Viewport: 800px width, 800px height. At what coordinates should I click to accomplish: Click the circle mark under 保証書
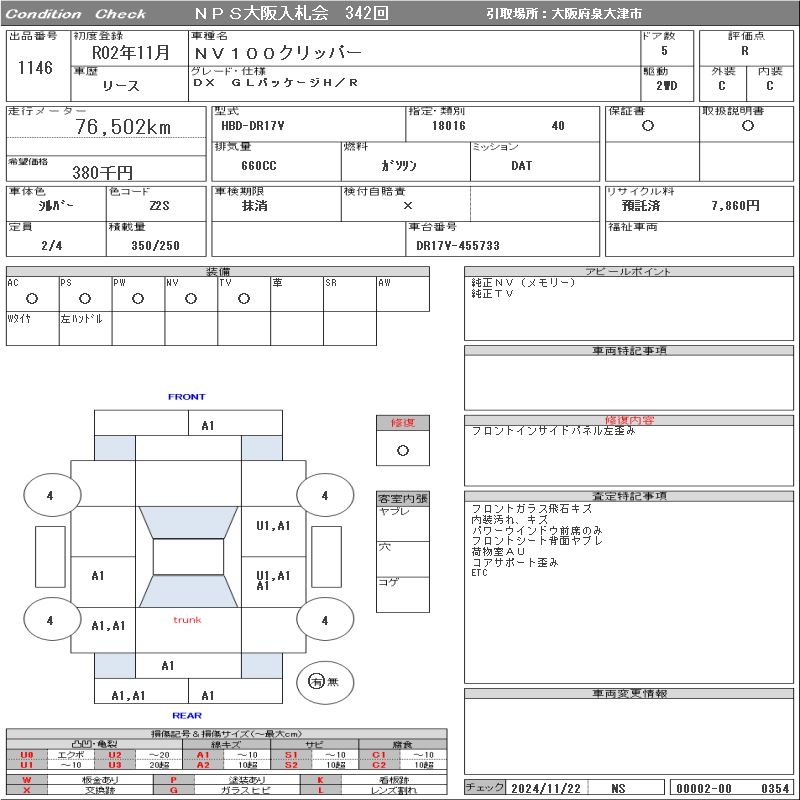[648, 126]
